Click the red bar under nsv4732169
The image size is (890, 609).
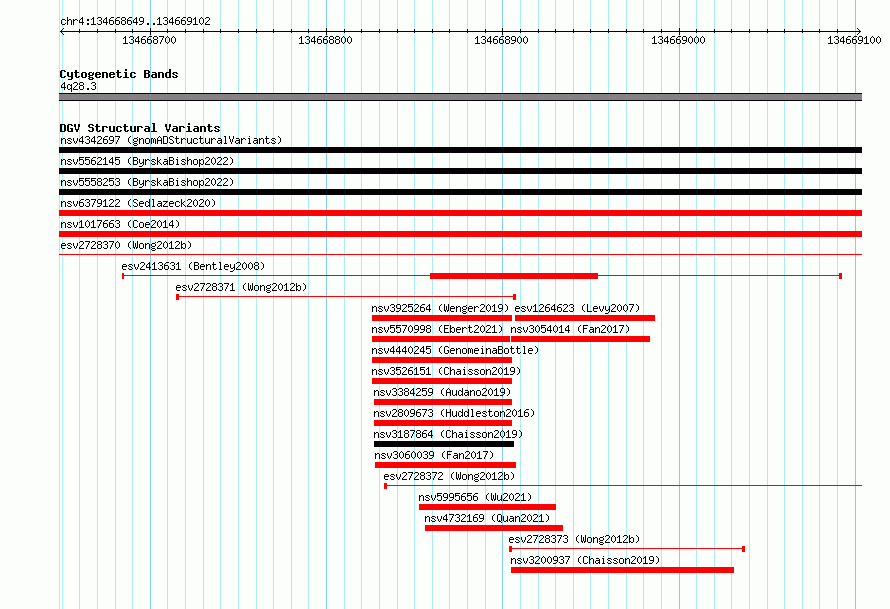[494, 528]
